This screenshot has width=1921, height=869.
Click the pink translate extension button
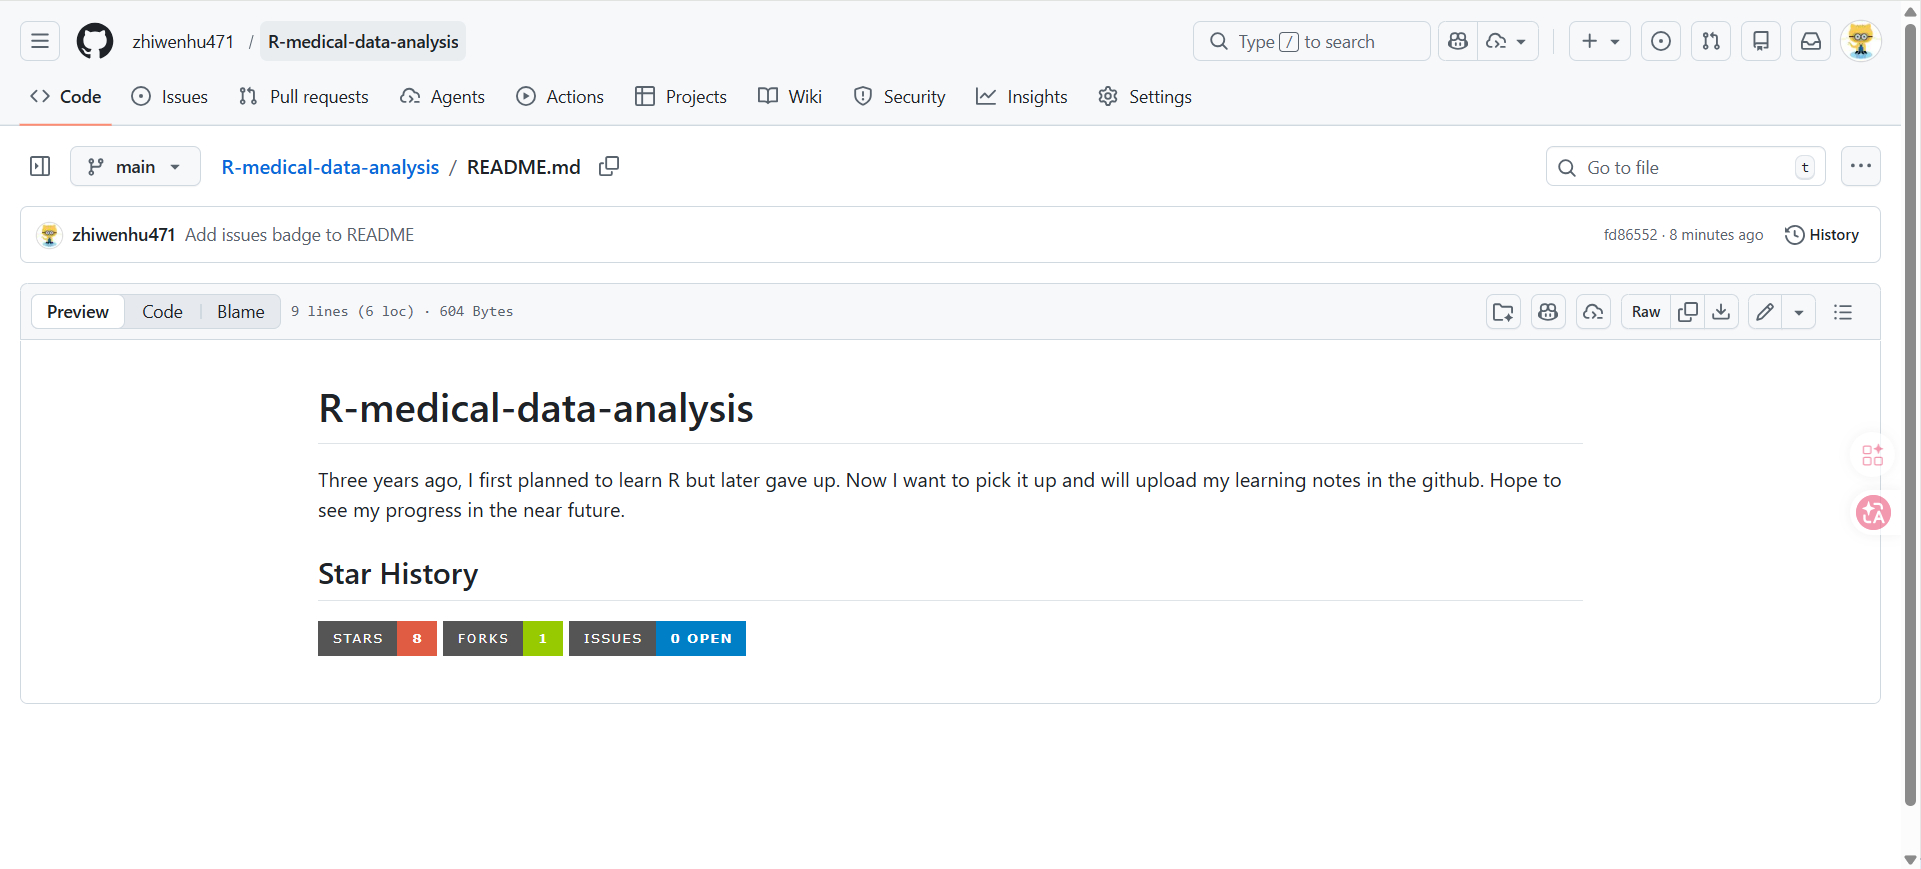[x=1873, y=513]
